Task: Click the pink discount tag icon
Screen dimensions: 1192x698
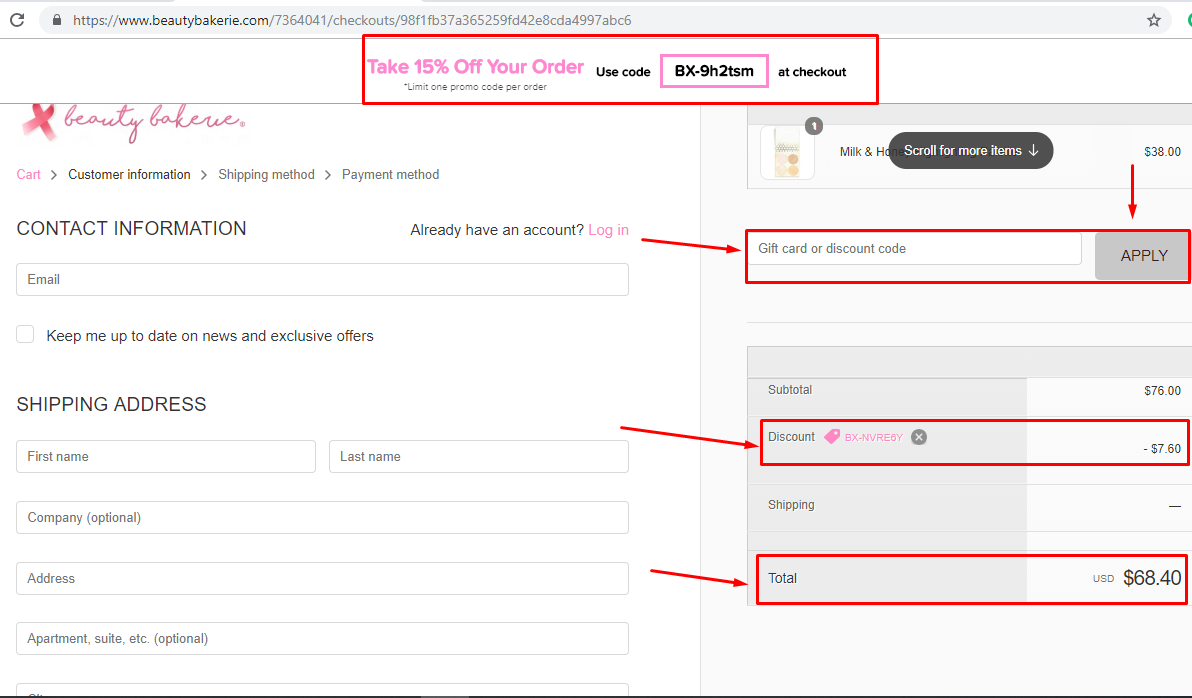Action: (x=832, y=436)
